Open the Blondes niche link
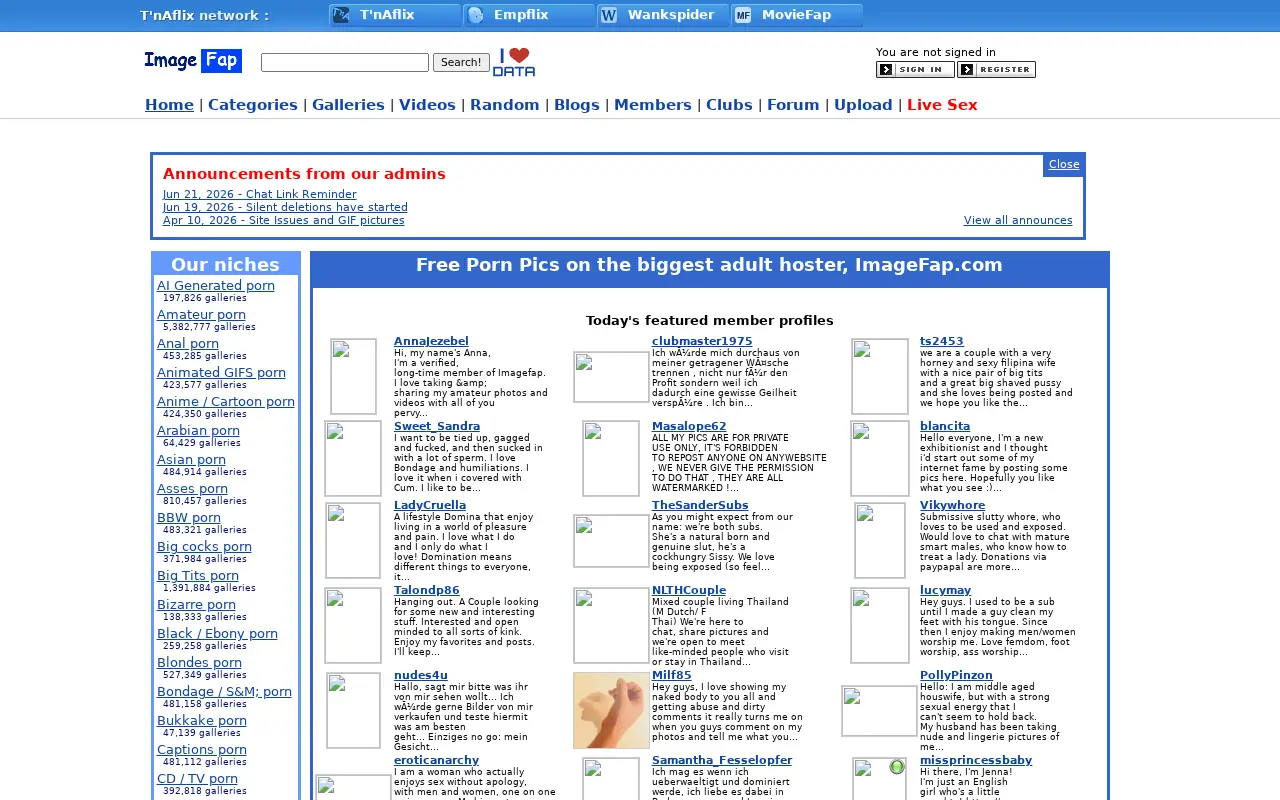This screenshot has width=1280, height=800. tap(199, 663)
